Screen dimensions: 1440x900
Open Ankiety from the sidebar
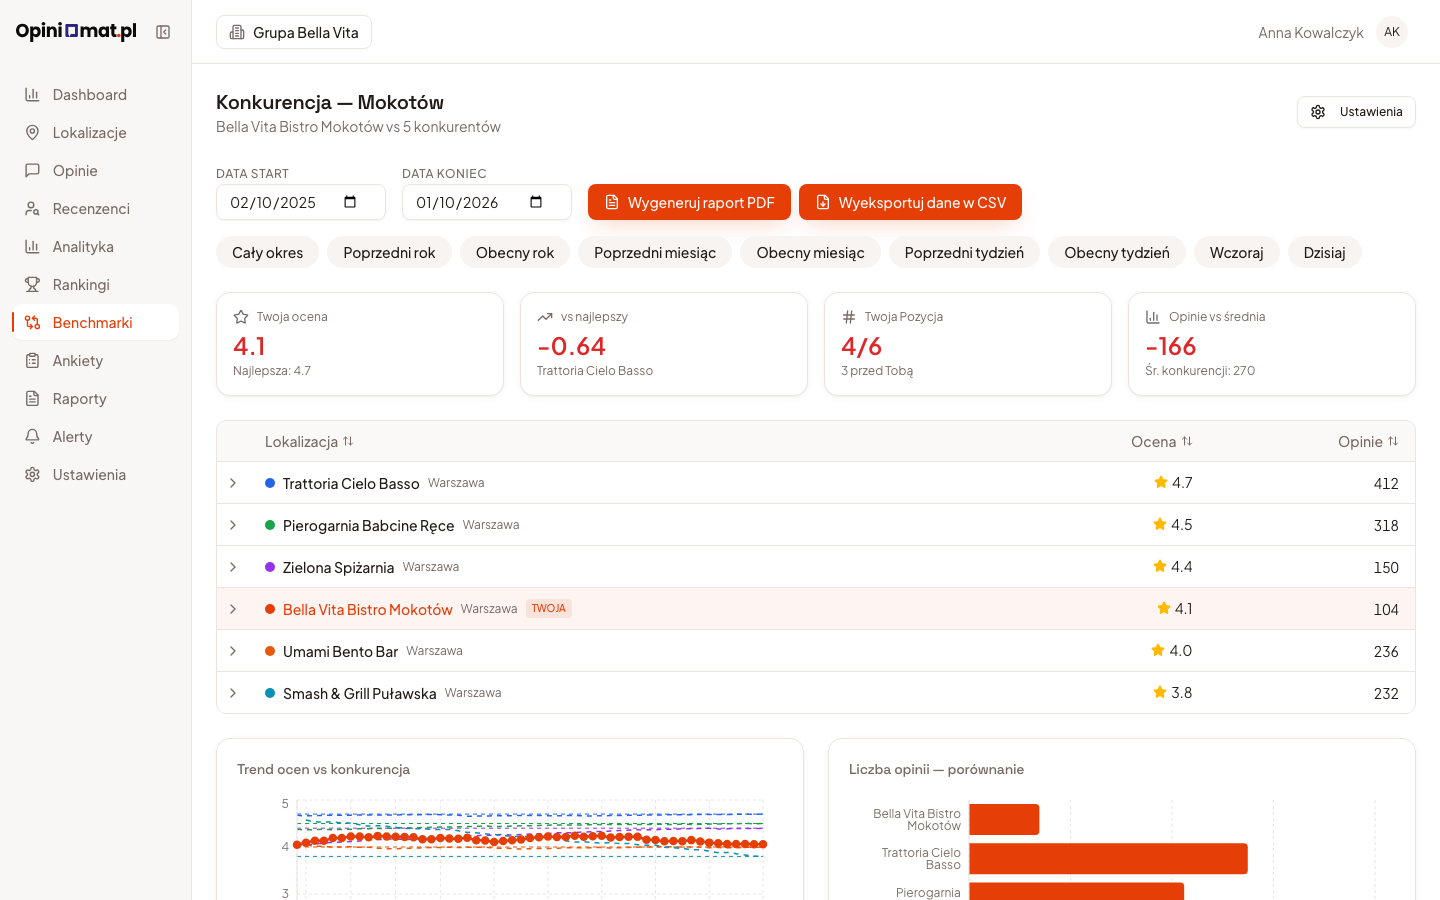96,361
